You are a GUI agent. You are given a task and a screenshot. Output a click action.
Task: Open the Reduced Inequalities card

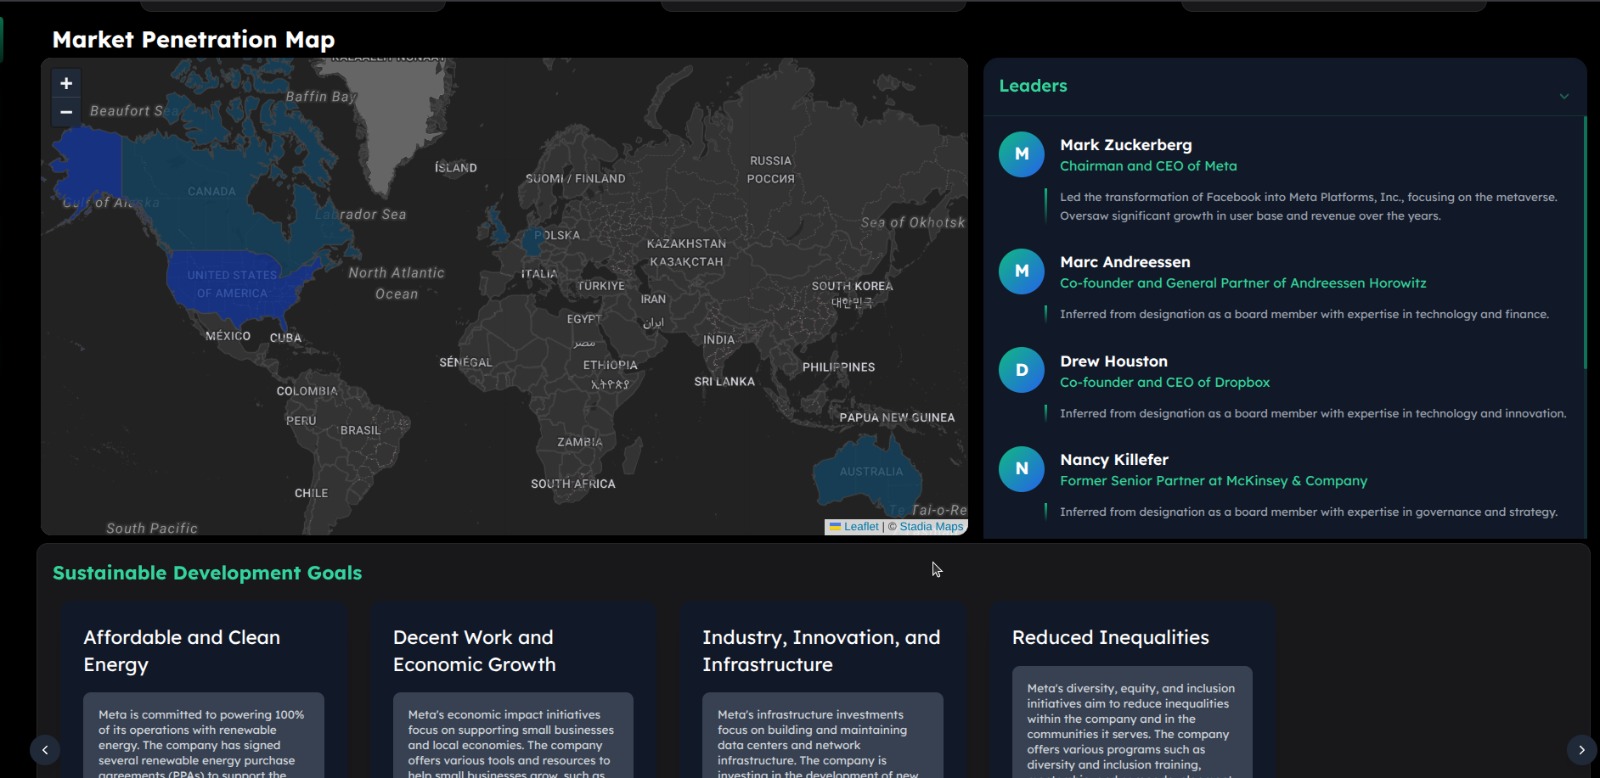click(1132, 690)
